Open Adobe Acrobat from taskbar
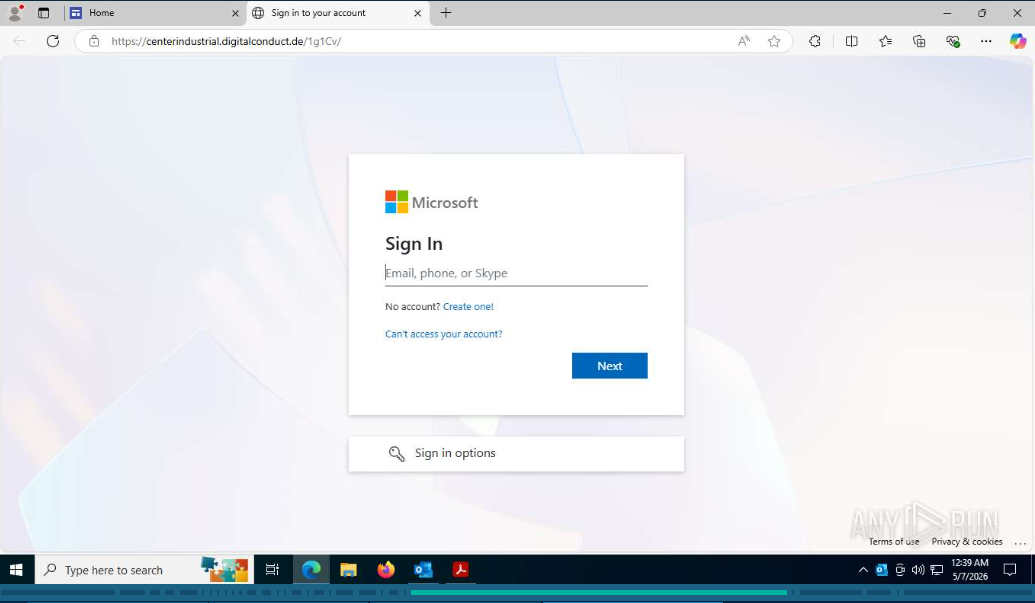This screenshot has height=603, width=1035. point(461,570)
